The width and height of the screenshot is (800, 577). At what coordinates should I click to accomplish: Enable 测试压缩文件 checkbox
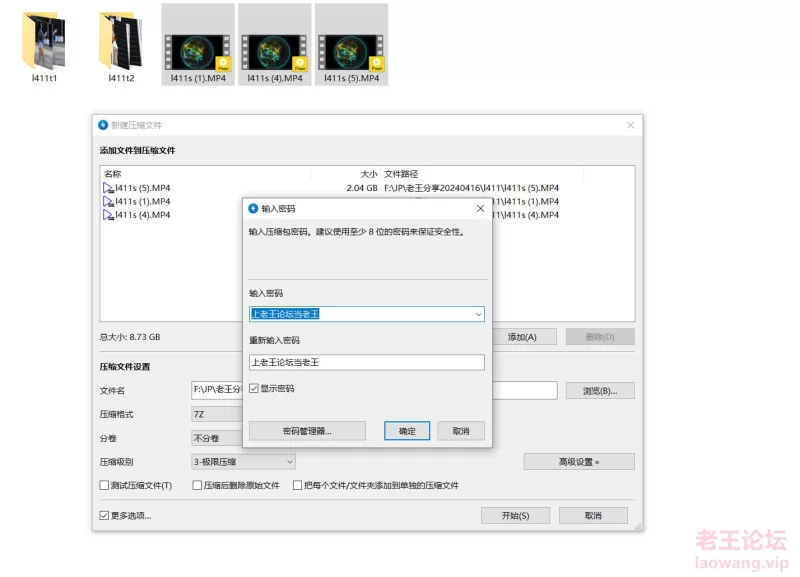click(x=105, y=486)
